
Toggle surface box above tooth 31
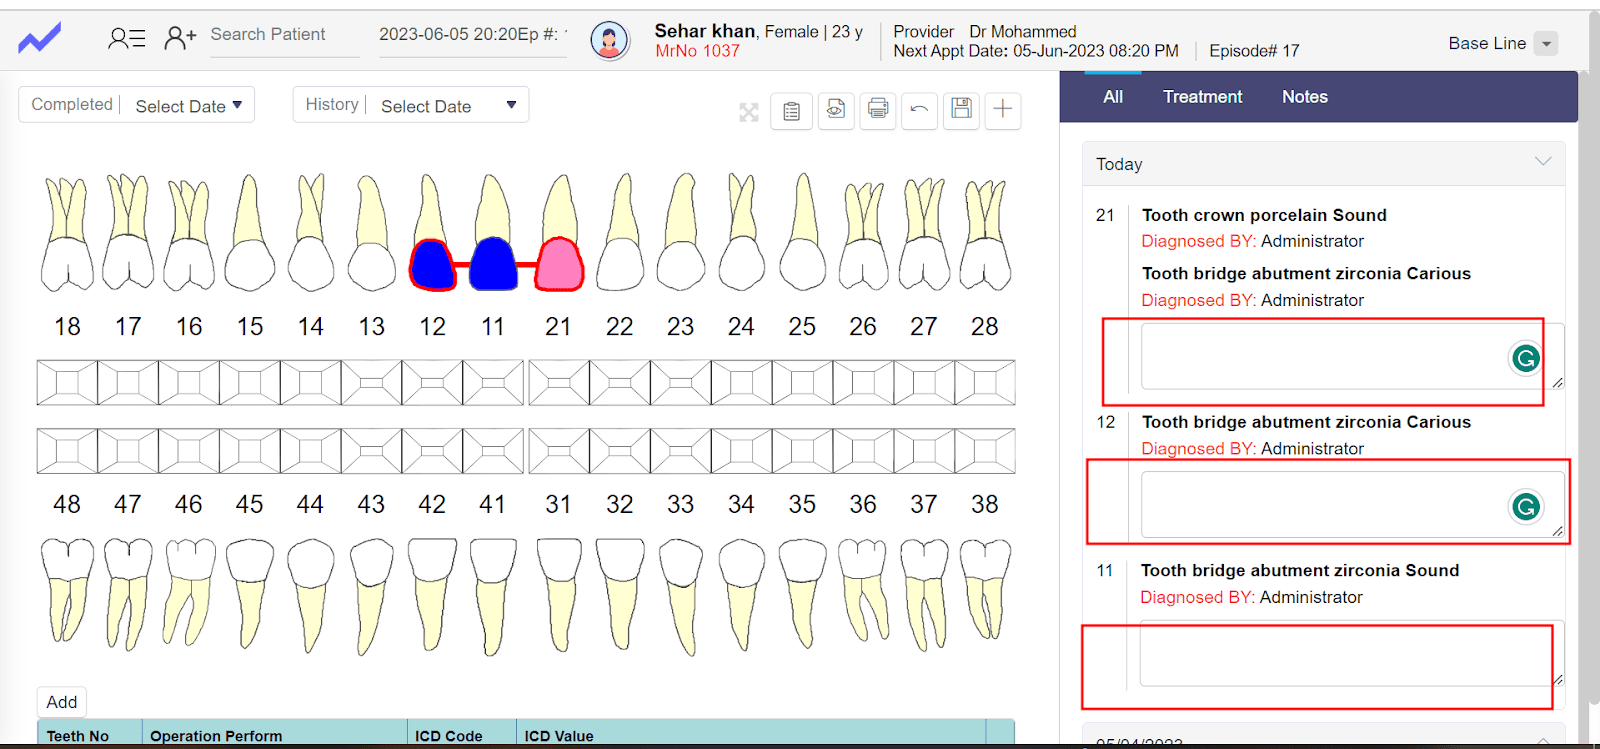point(559,451)
